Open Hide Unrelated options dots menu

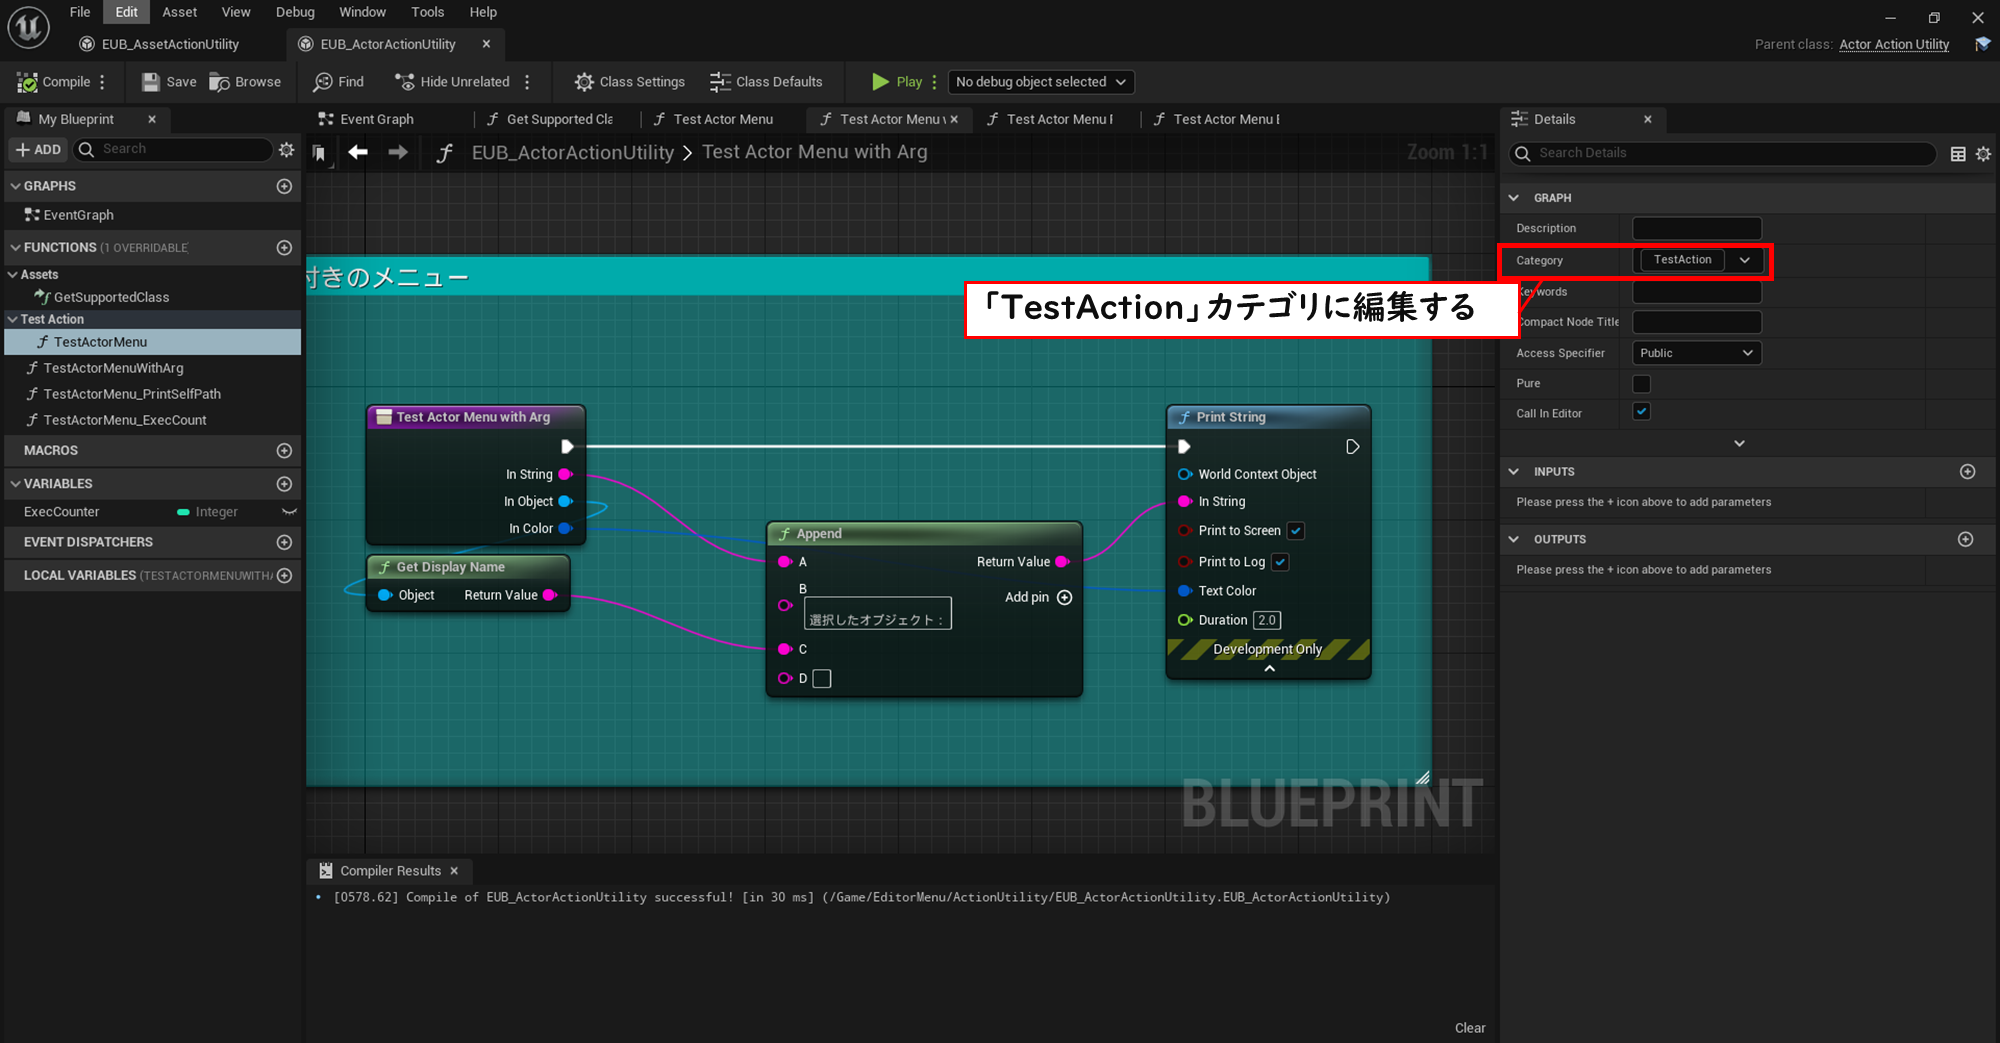tap(527, 82)
